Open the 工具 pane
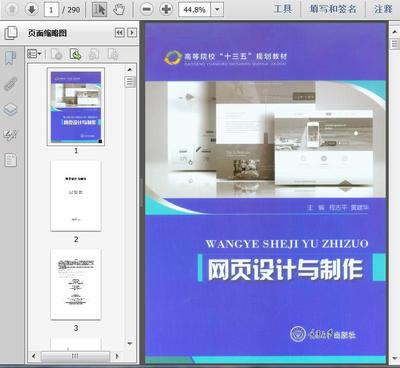Screen dimensions: 400x368 pos(283,9)
